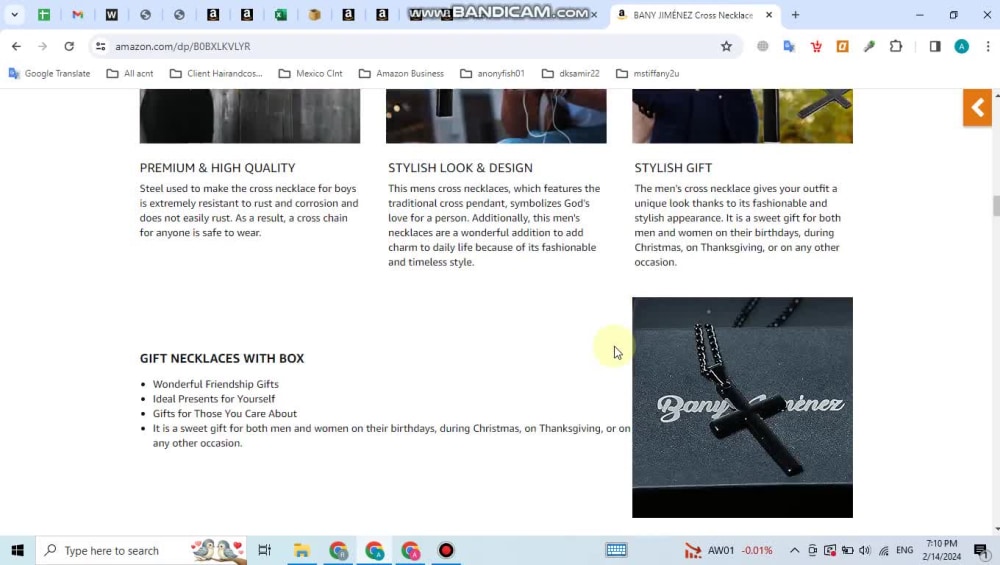
Task: Click the PREMIUM & HIGH QUALITY heading
Action: 217,168
